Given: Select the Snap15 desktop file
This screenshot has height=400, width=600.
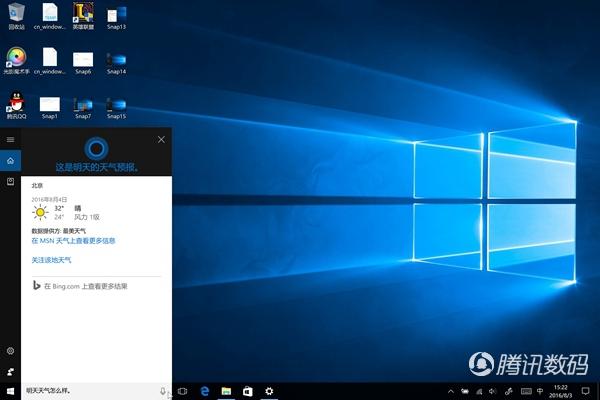Looking at the screenshot, I should click(x=116, y=107).
